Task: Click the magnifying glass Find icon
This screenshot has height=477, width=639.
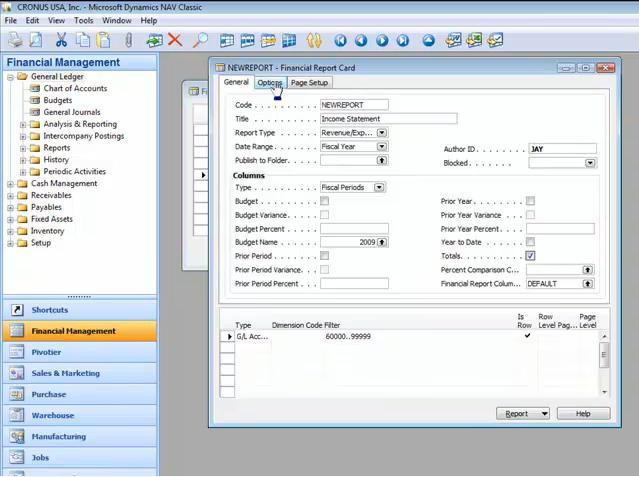Action: (x=201, y=40)
